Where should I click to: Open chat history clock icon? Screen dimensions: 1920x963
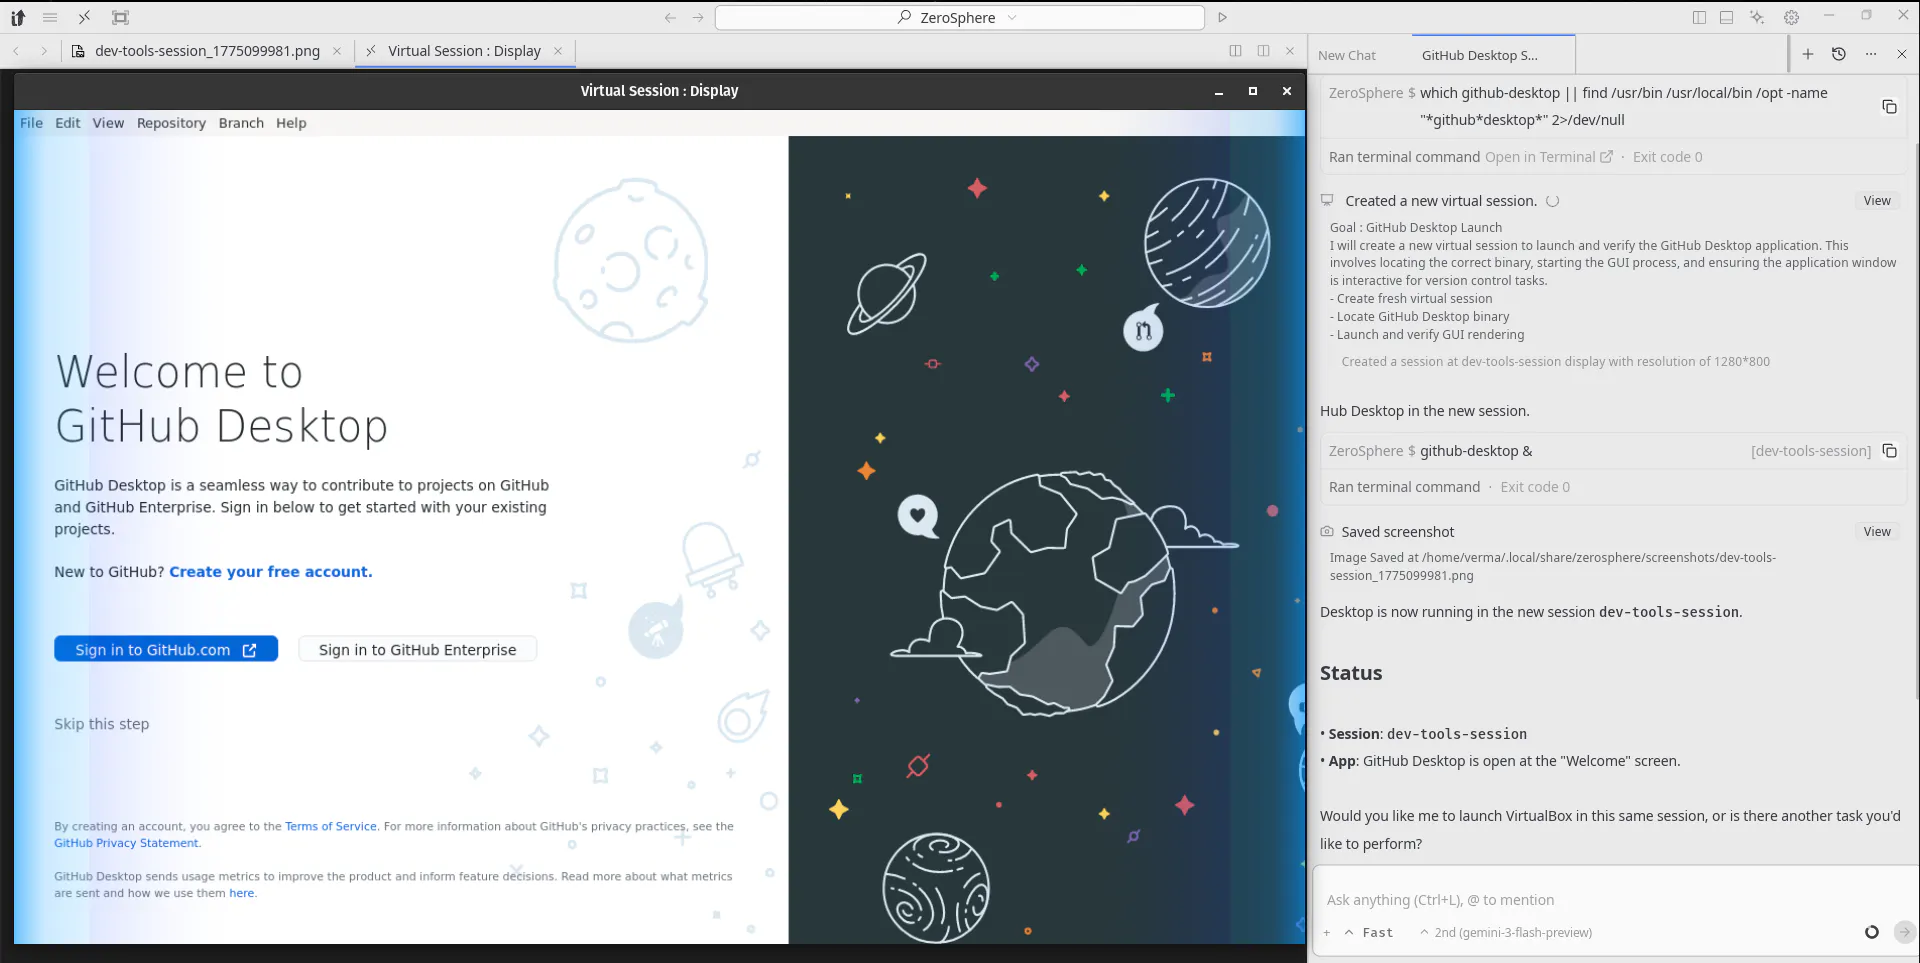click(x=1838, y=54)
